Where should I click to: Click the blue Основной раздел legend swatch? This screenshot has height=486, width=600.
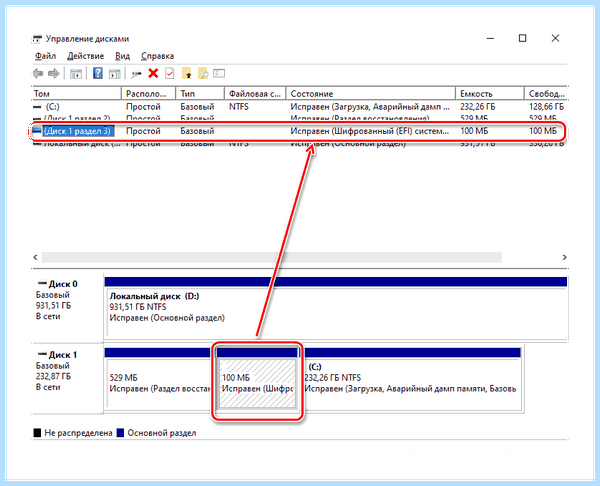[x=120, y=433]
